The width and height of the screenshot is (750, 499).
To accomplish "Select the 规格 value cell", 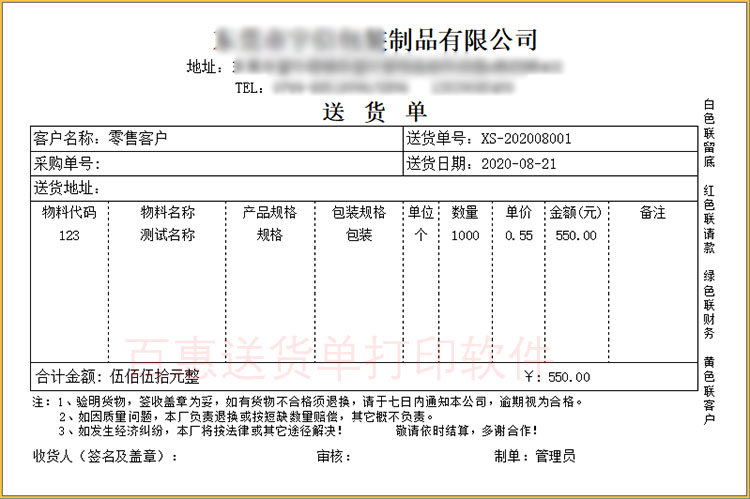I will coord(270,235).
